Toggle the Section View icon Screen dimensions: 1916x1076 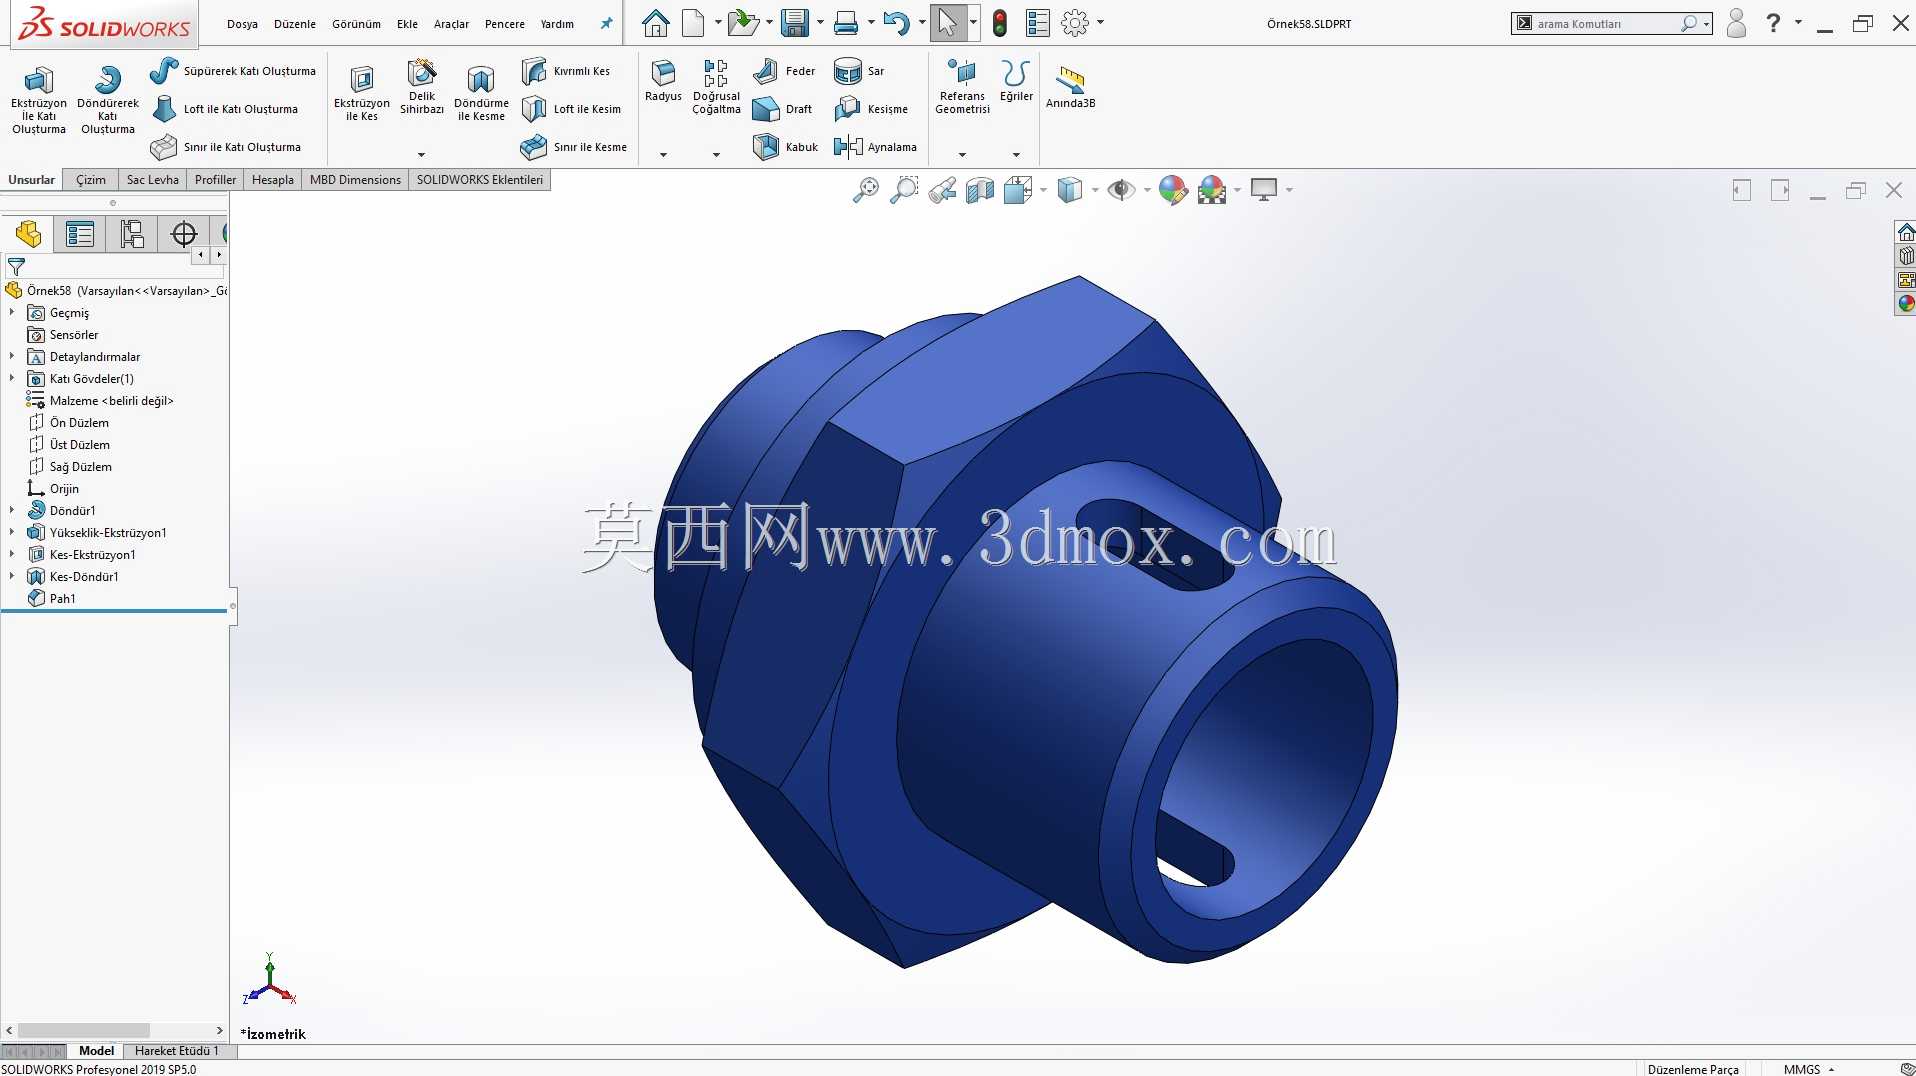pos(980,190)
